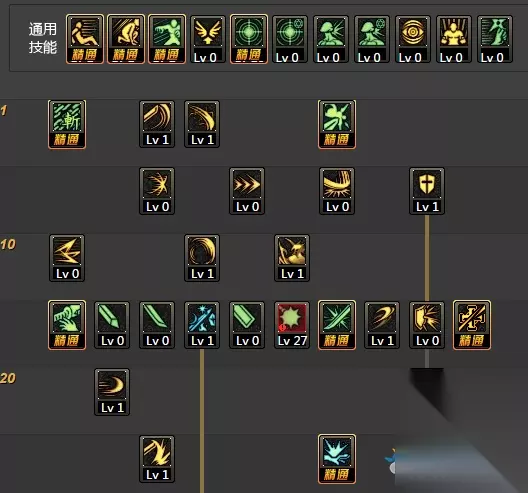The width and height of the screenshot is (528, 493).
Task: Click the green grabbing fist mastered skill
Action: (67, 325)
